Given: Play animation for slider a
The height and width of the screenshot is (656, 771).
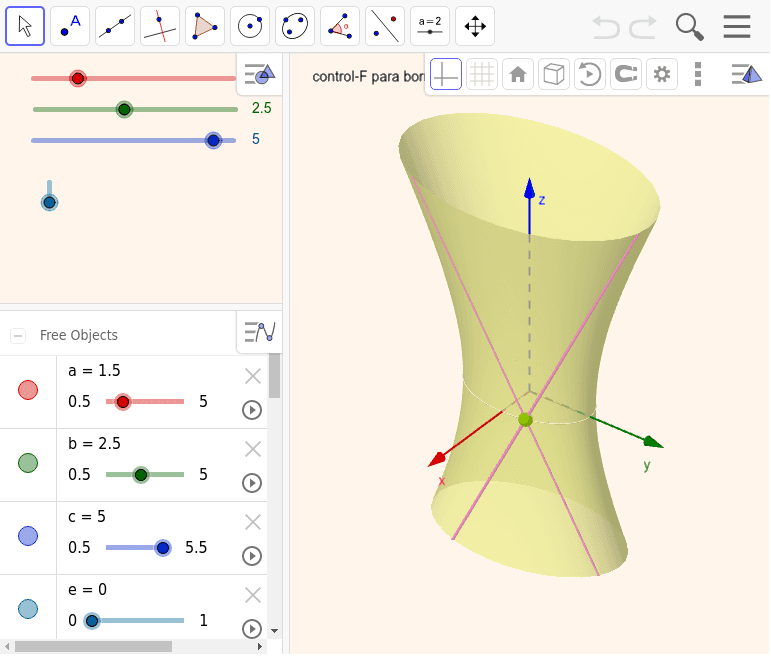Looking at the screenshot, I should pos(252,410).
